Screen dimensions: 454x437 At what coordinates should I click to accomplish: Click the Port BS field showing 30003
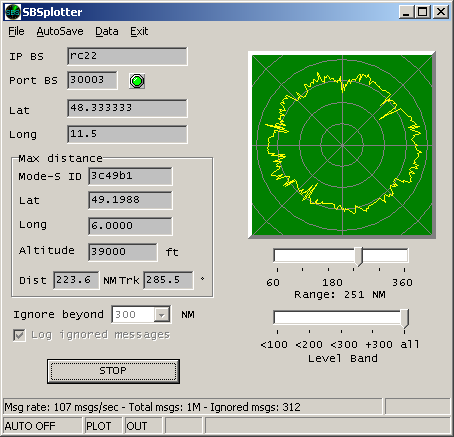tap(92, 80)
